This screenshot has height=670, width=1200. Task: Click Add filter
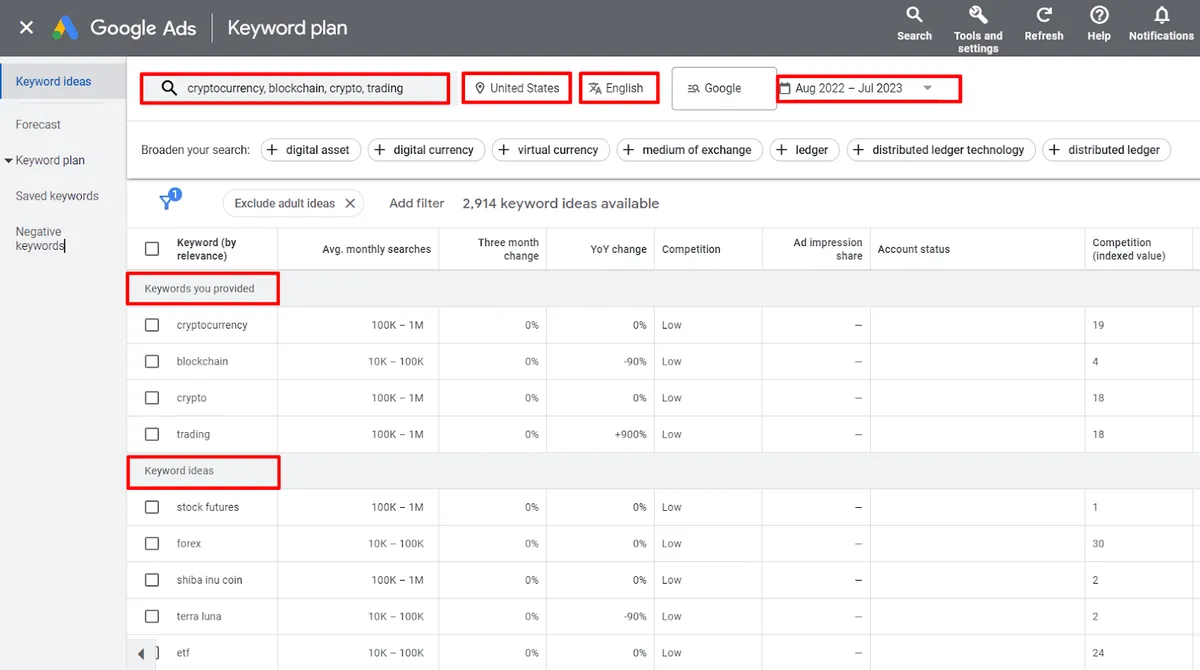tap(416, 203)
